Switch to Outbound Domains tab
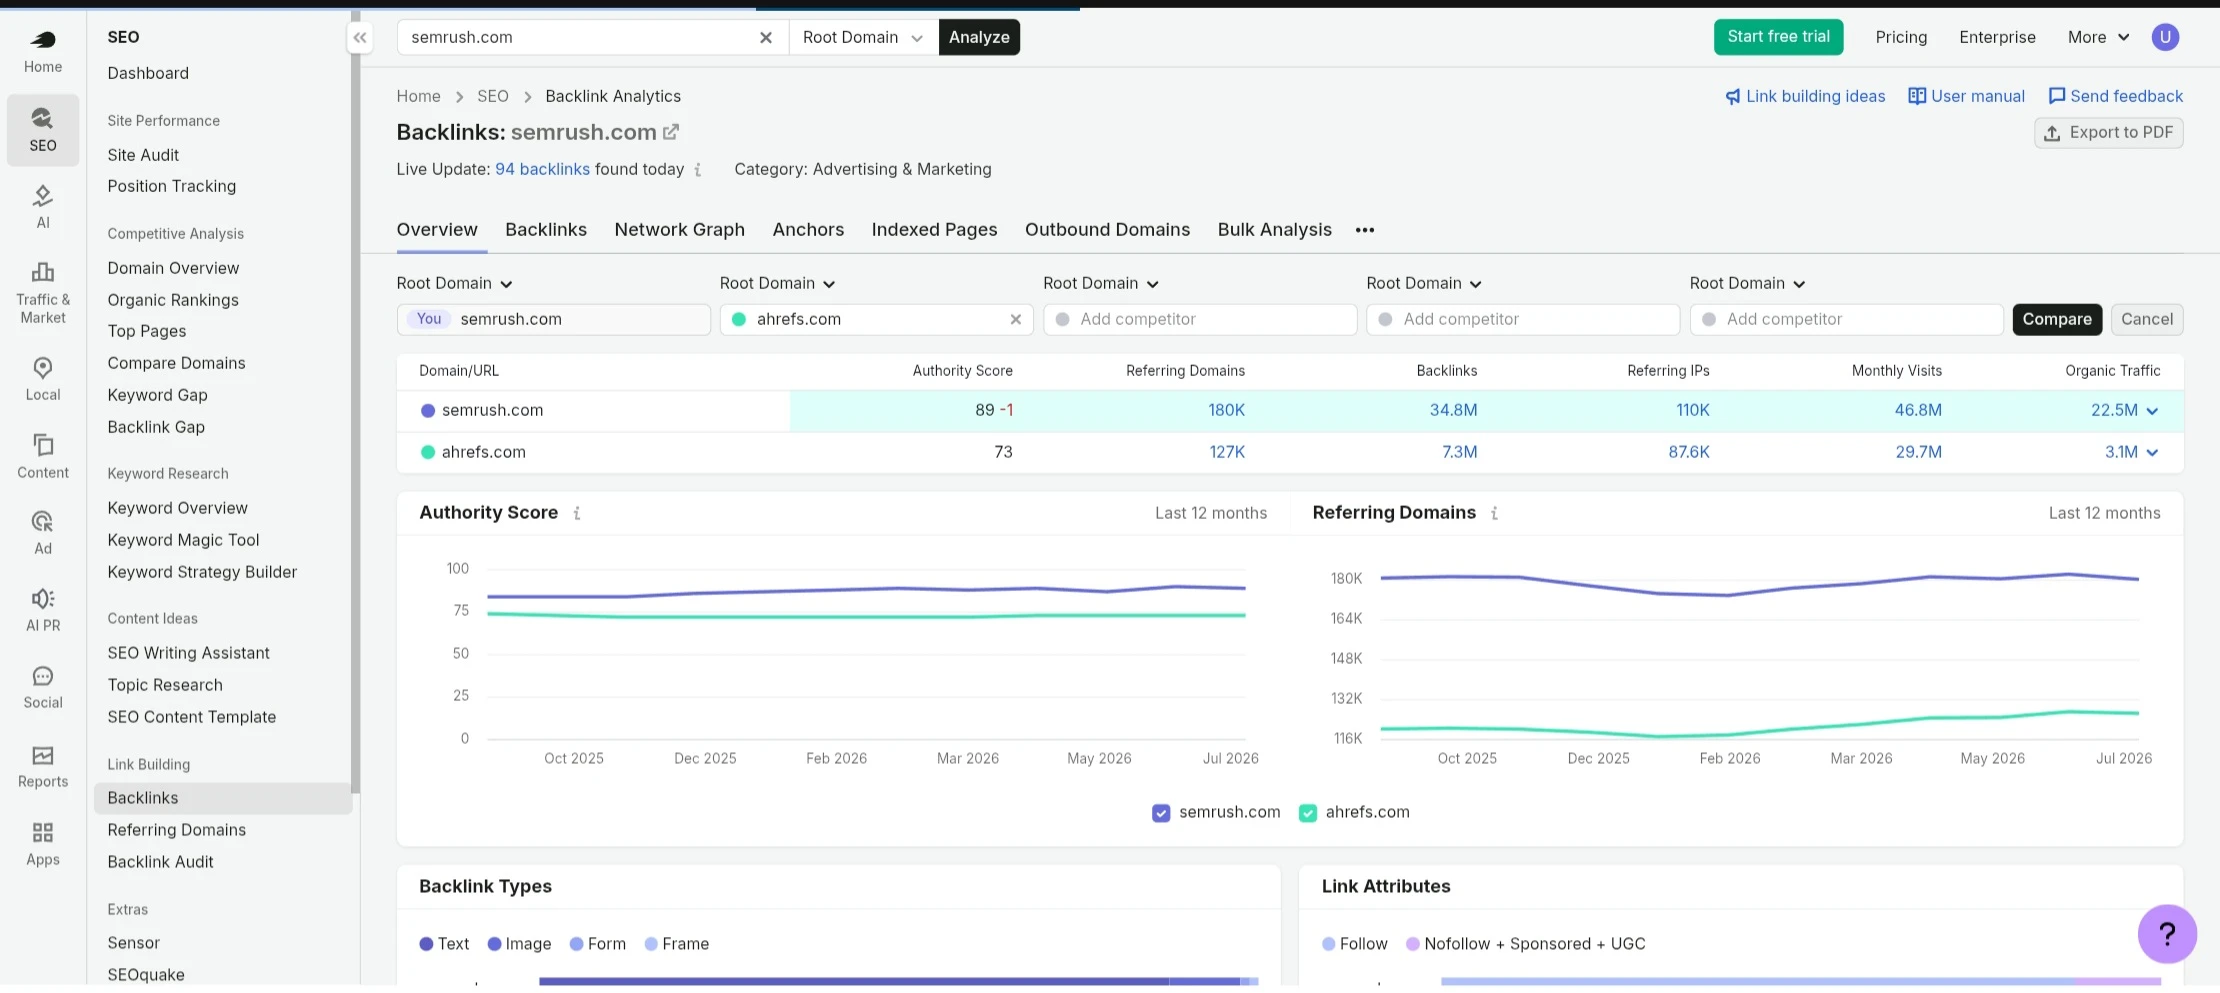This screenshot has width=2220, height=993. pyautogui.click(x=1107, y=230)
